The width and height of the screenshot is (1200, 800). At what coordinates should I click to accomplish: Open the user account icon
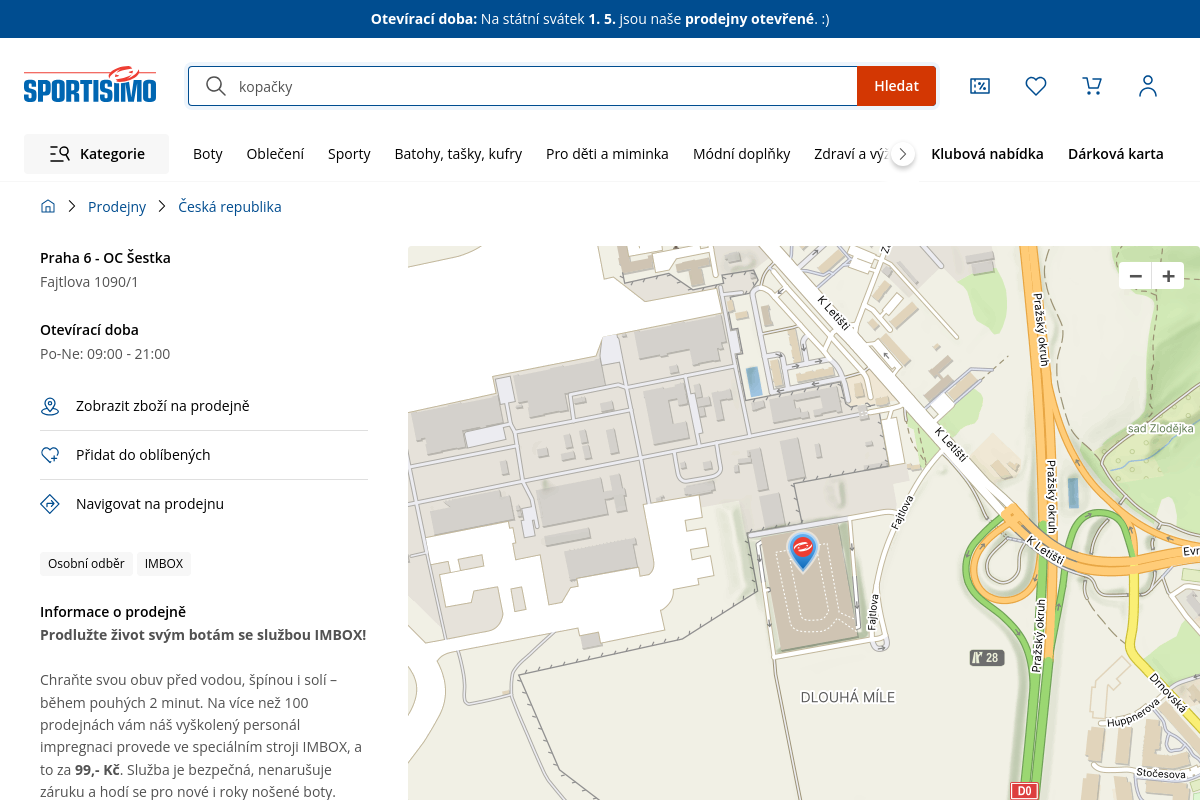click(1148, 86)
